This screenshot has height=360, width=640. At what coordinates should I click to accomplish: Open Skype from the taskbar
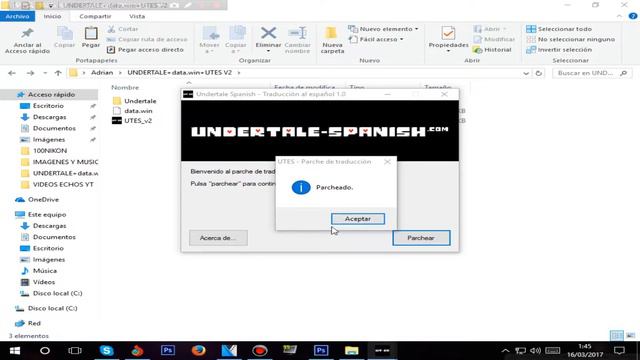(x=107, y=351)
